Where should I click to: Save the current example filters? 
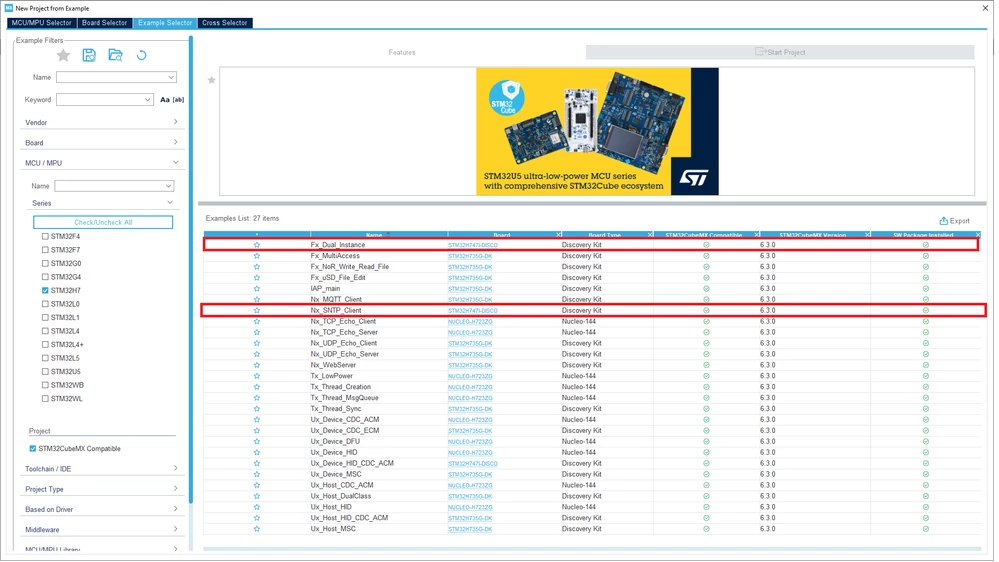[x=89, y=55]
